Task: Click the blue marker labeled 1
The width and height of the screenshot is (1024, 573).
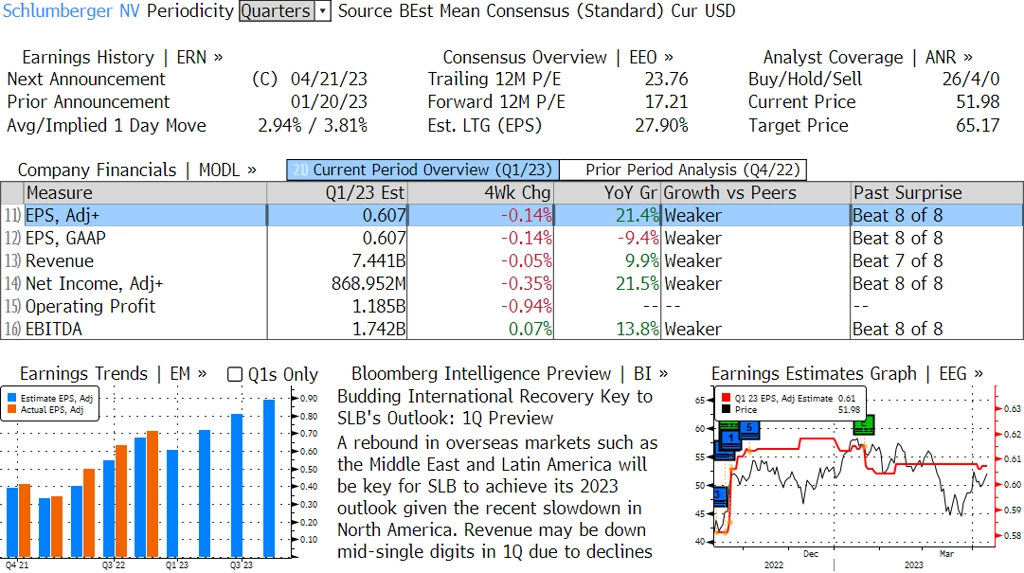Action: 731,438
